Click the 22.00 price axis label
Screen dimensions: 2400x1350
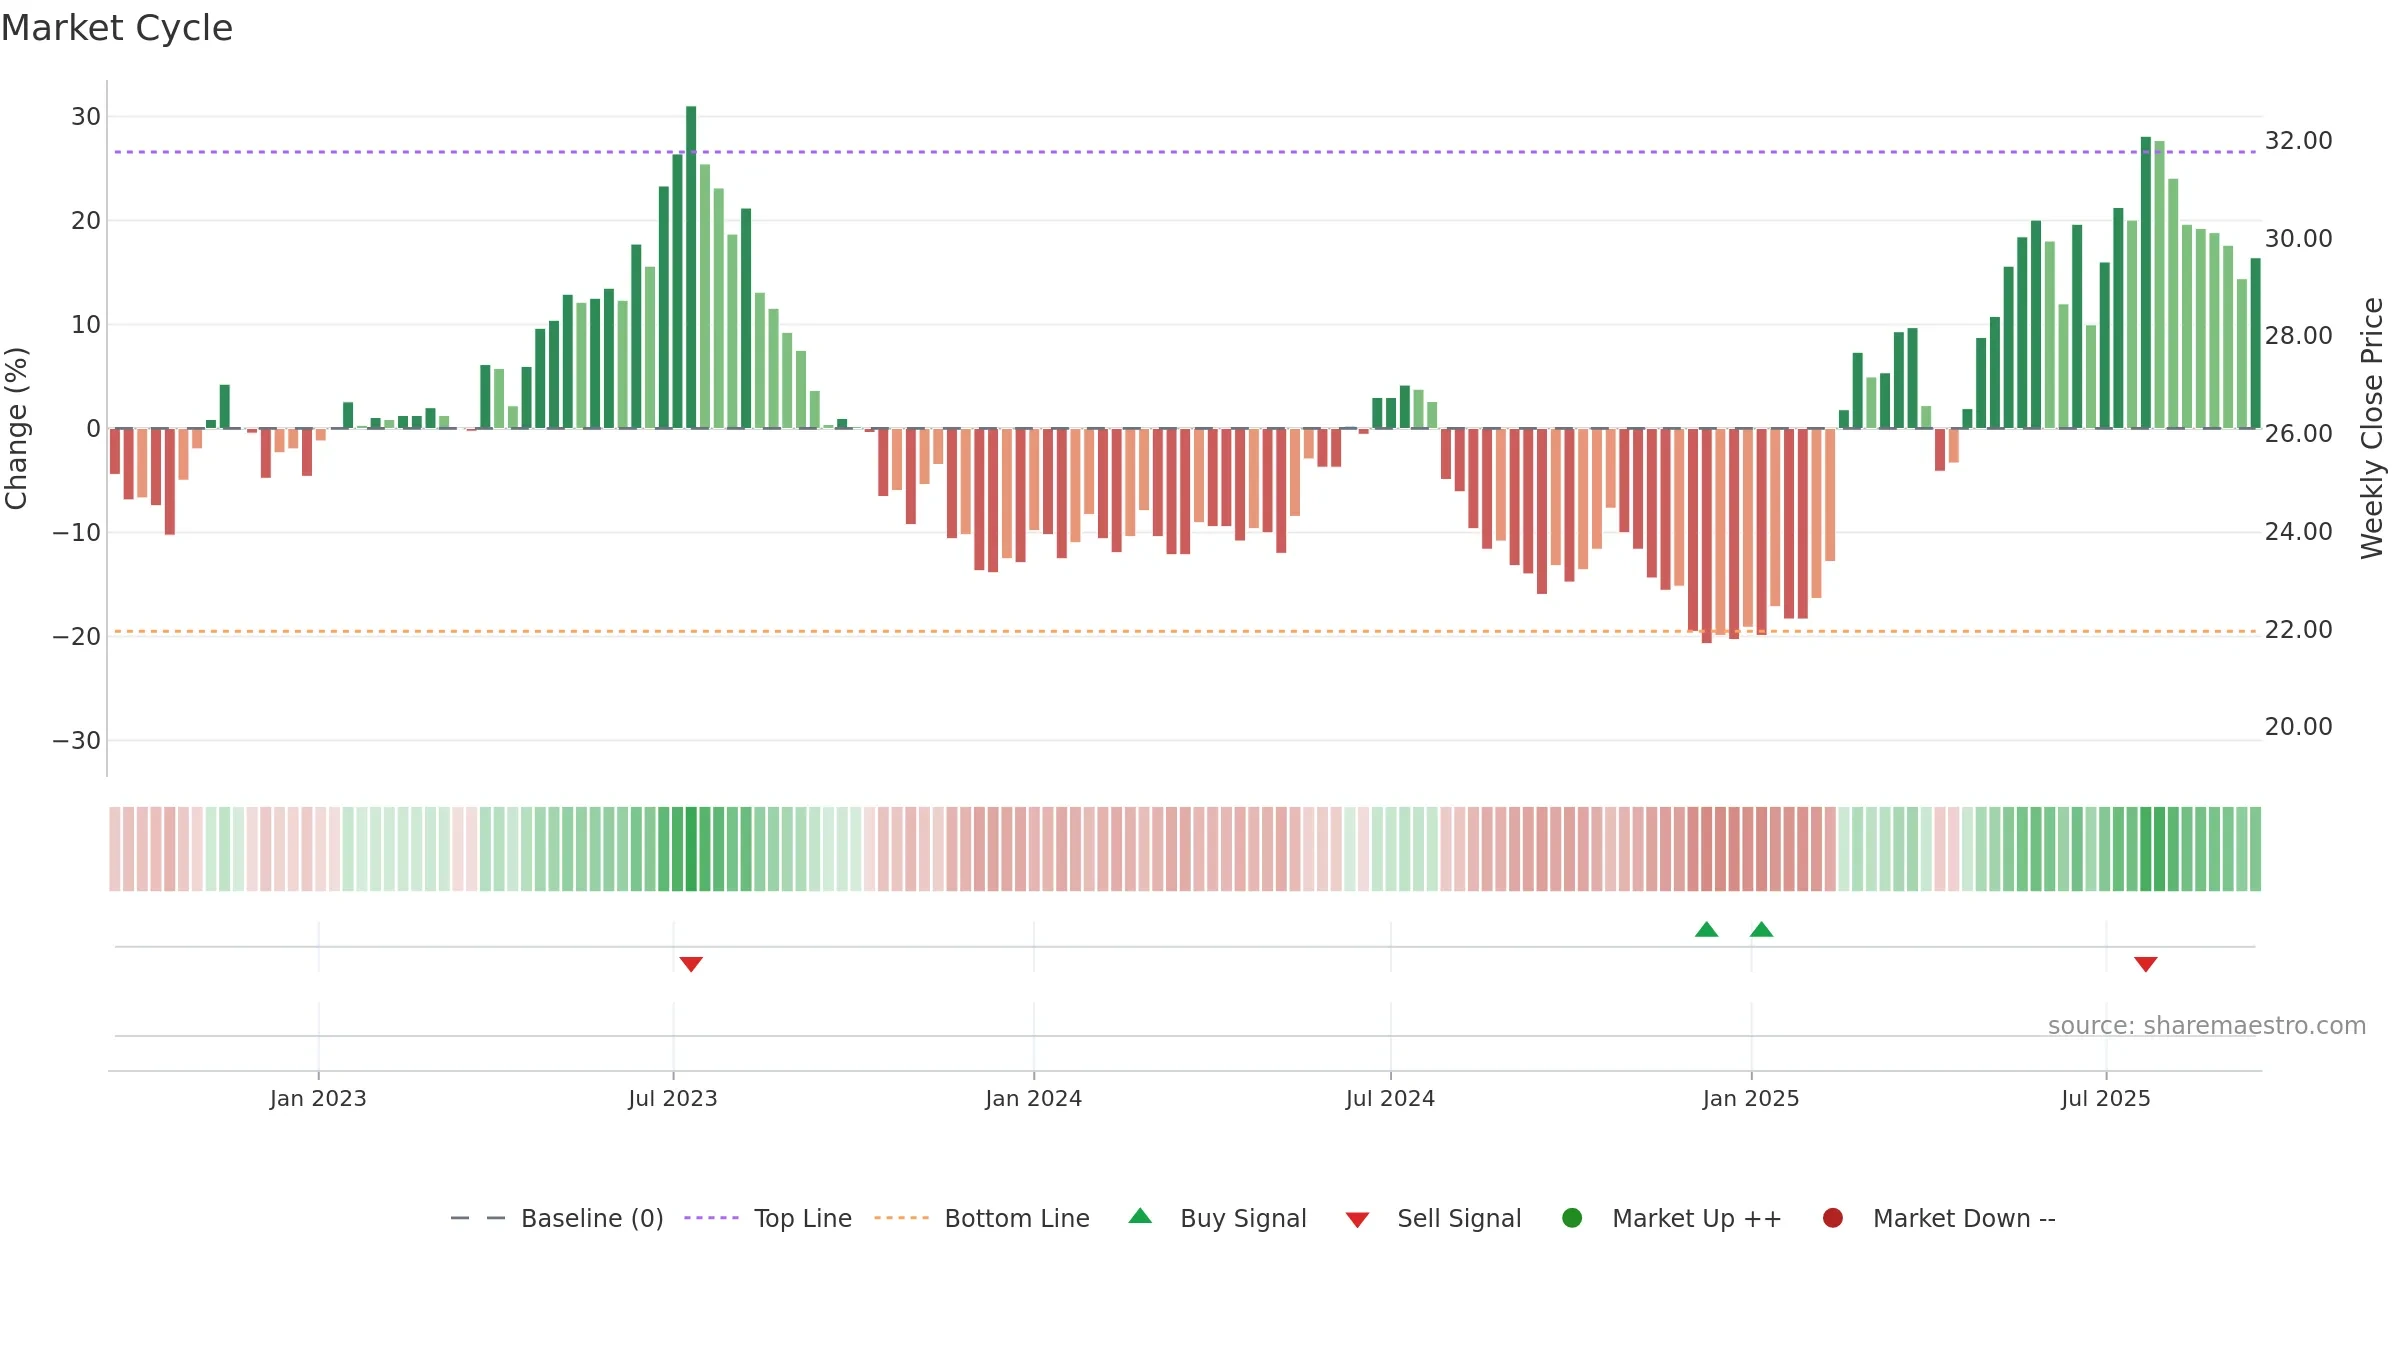coord(2298,630)
